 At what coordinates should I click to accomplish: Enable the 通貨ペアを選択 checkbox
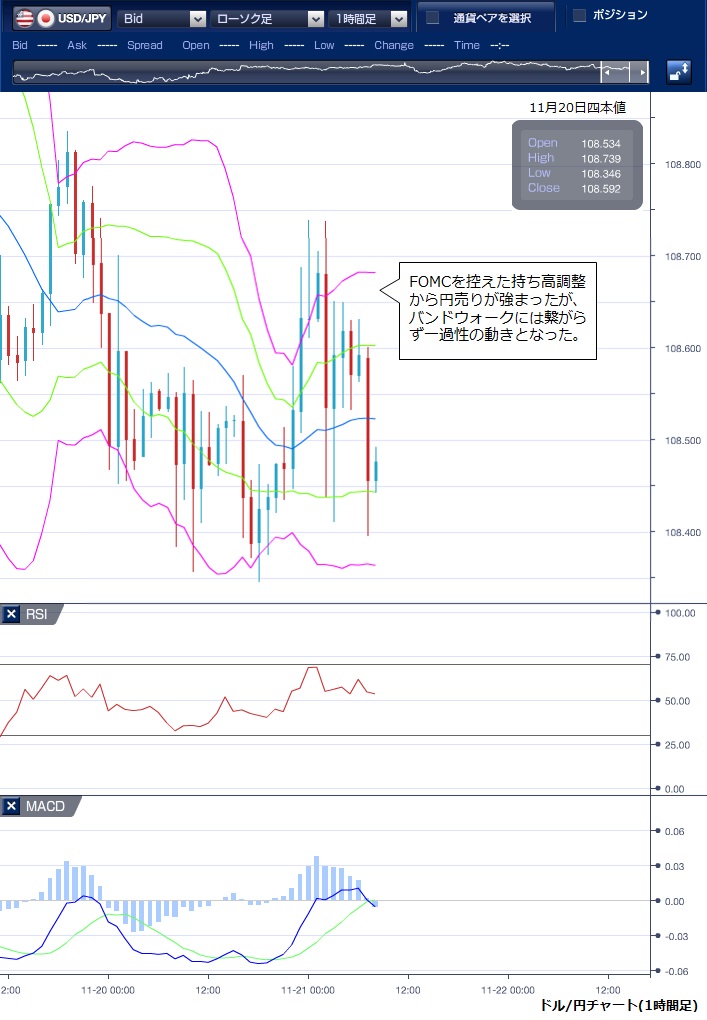pyautogui.click(x=433, y=17)
